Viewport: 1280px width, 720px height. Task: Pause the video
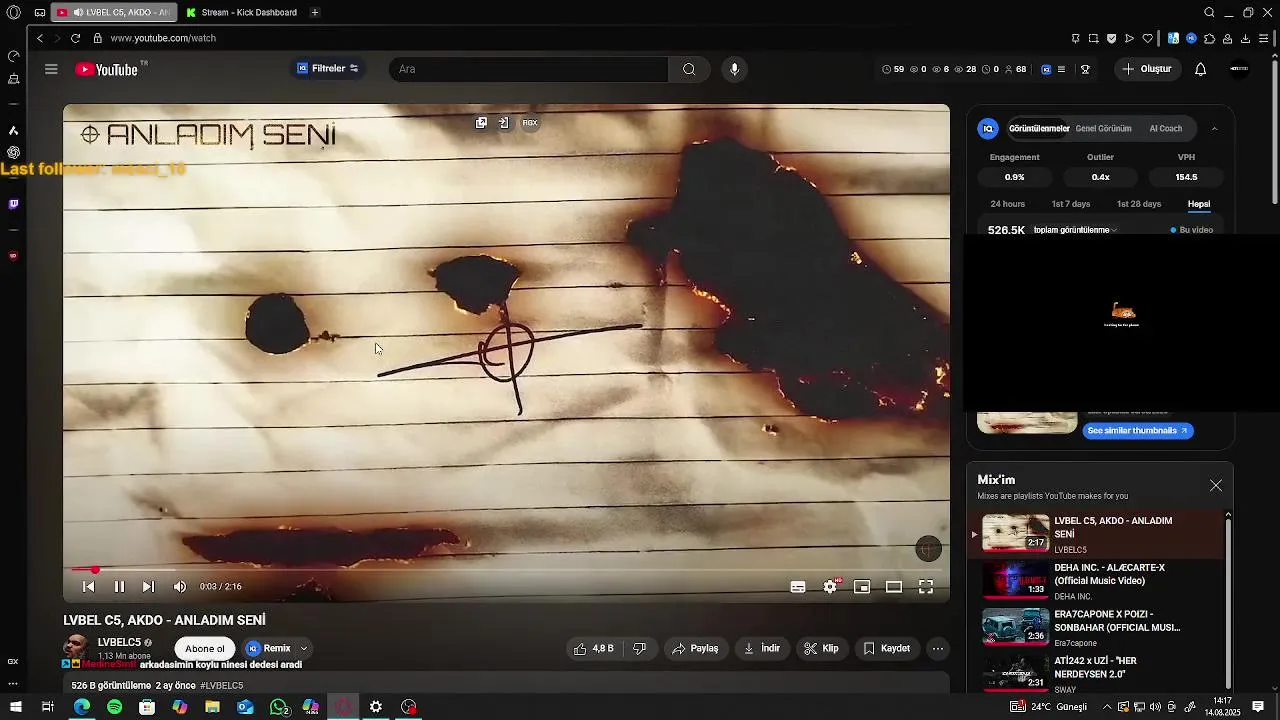point(119,587)
